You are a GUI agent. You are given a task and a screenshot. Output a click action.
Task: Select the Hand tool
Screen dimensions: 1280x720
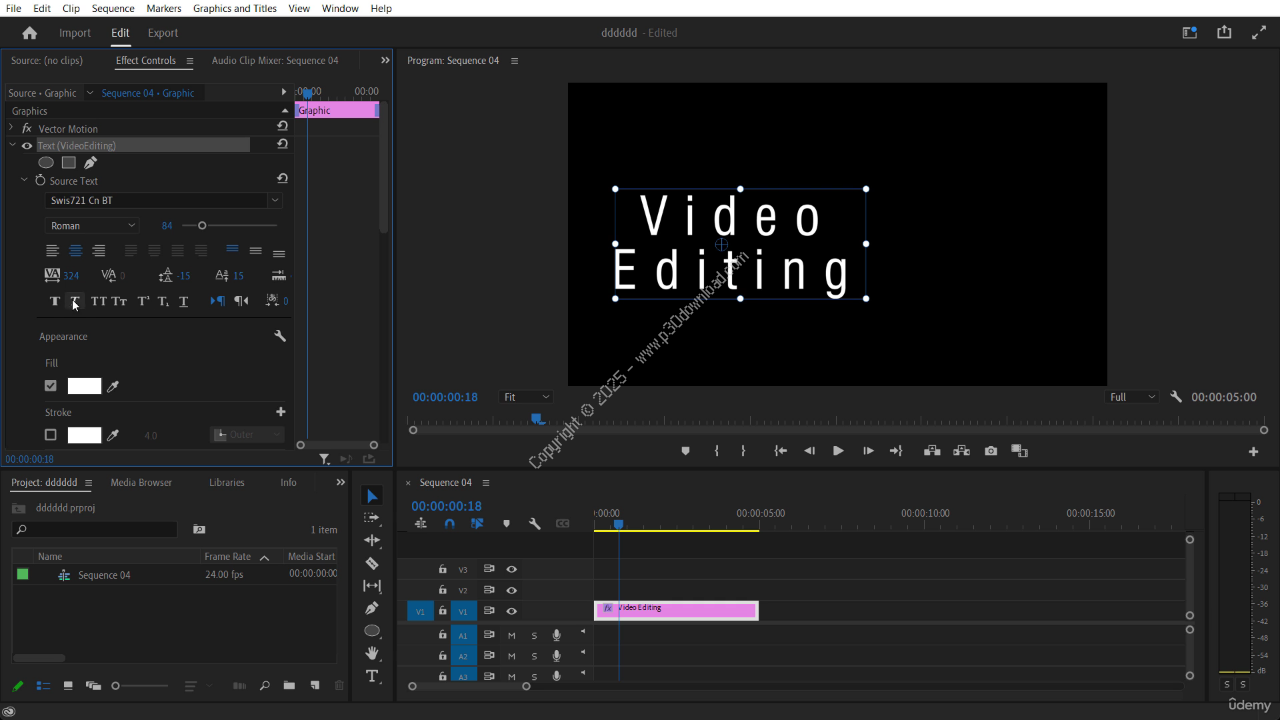pyautogui.click(x=372, y=653)
